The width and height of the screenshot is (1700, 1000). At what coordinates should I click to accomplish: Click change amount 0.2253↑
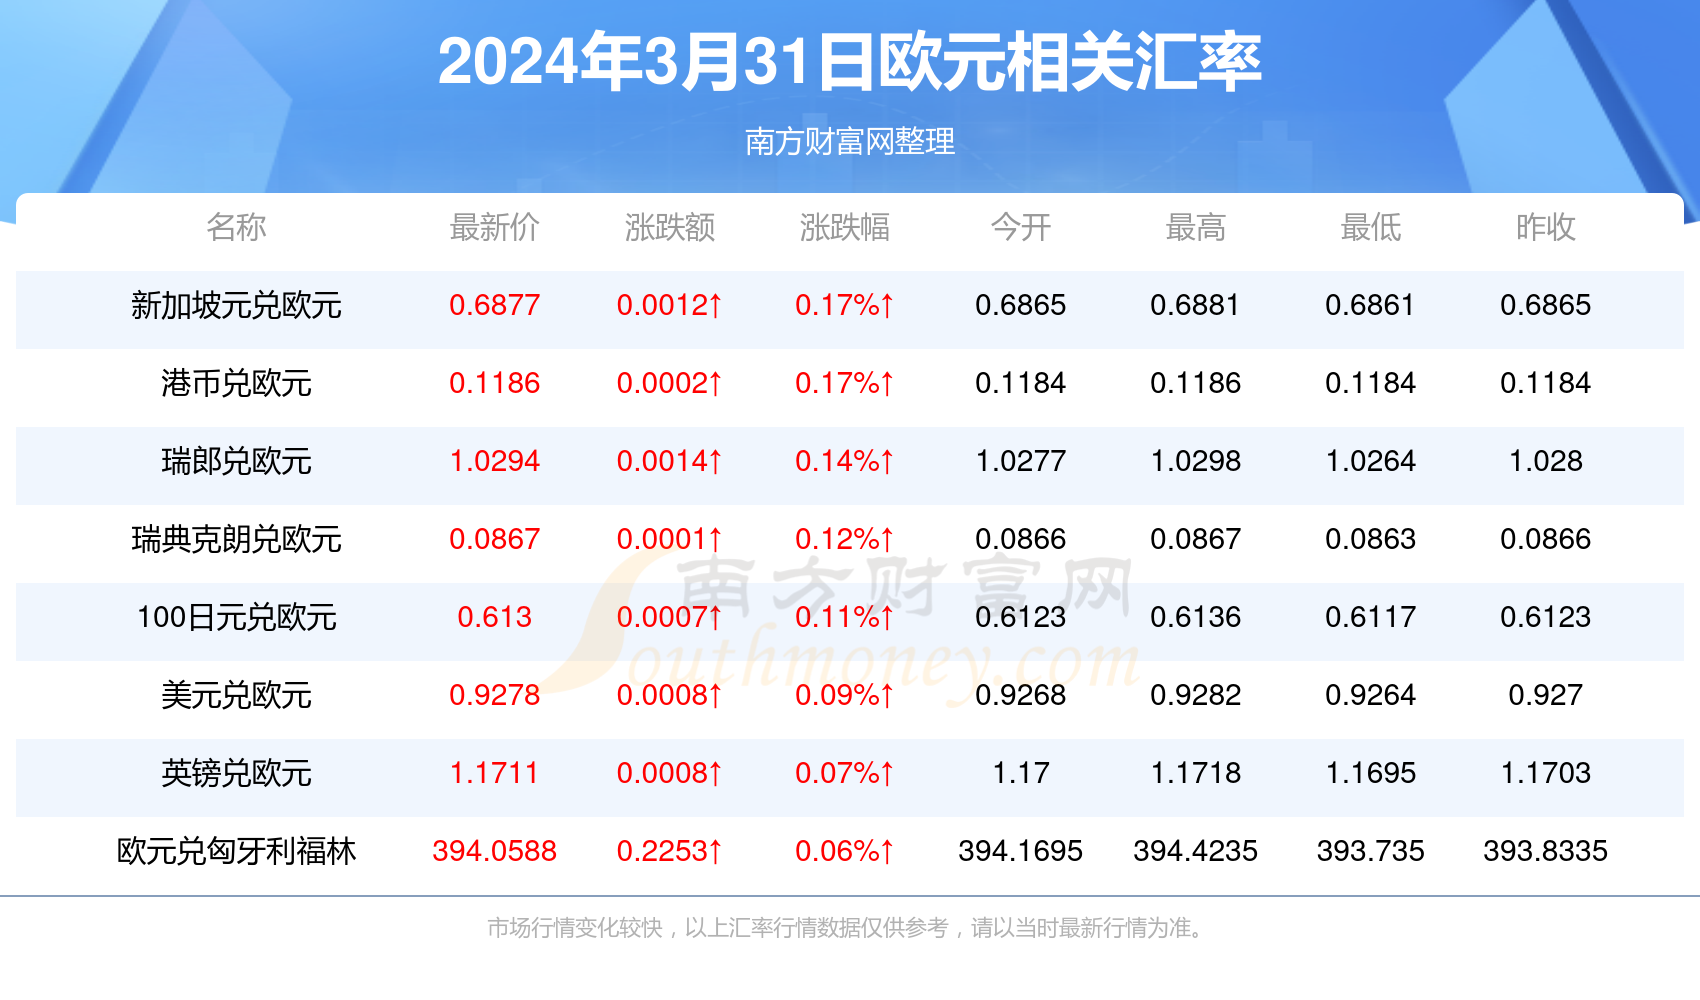[669, 851]
